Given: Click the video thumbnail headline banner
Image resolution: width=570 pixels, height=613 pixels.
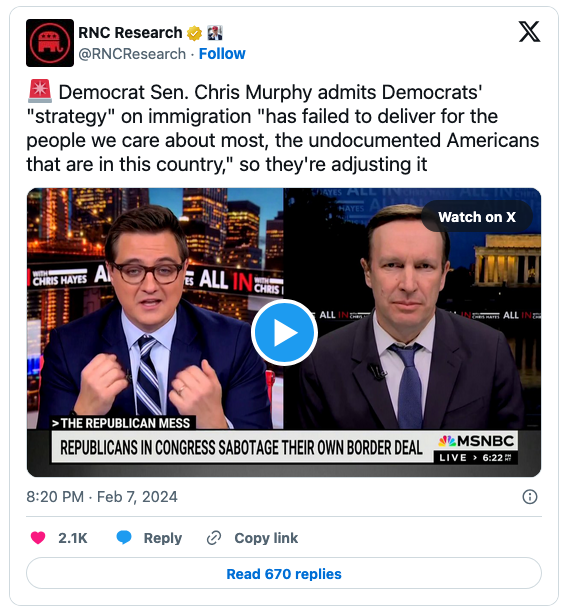Looking at the screenshot, I should pyautogui.click(x=241, y=448).
